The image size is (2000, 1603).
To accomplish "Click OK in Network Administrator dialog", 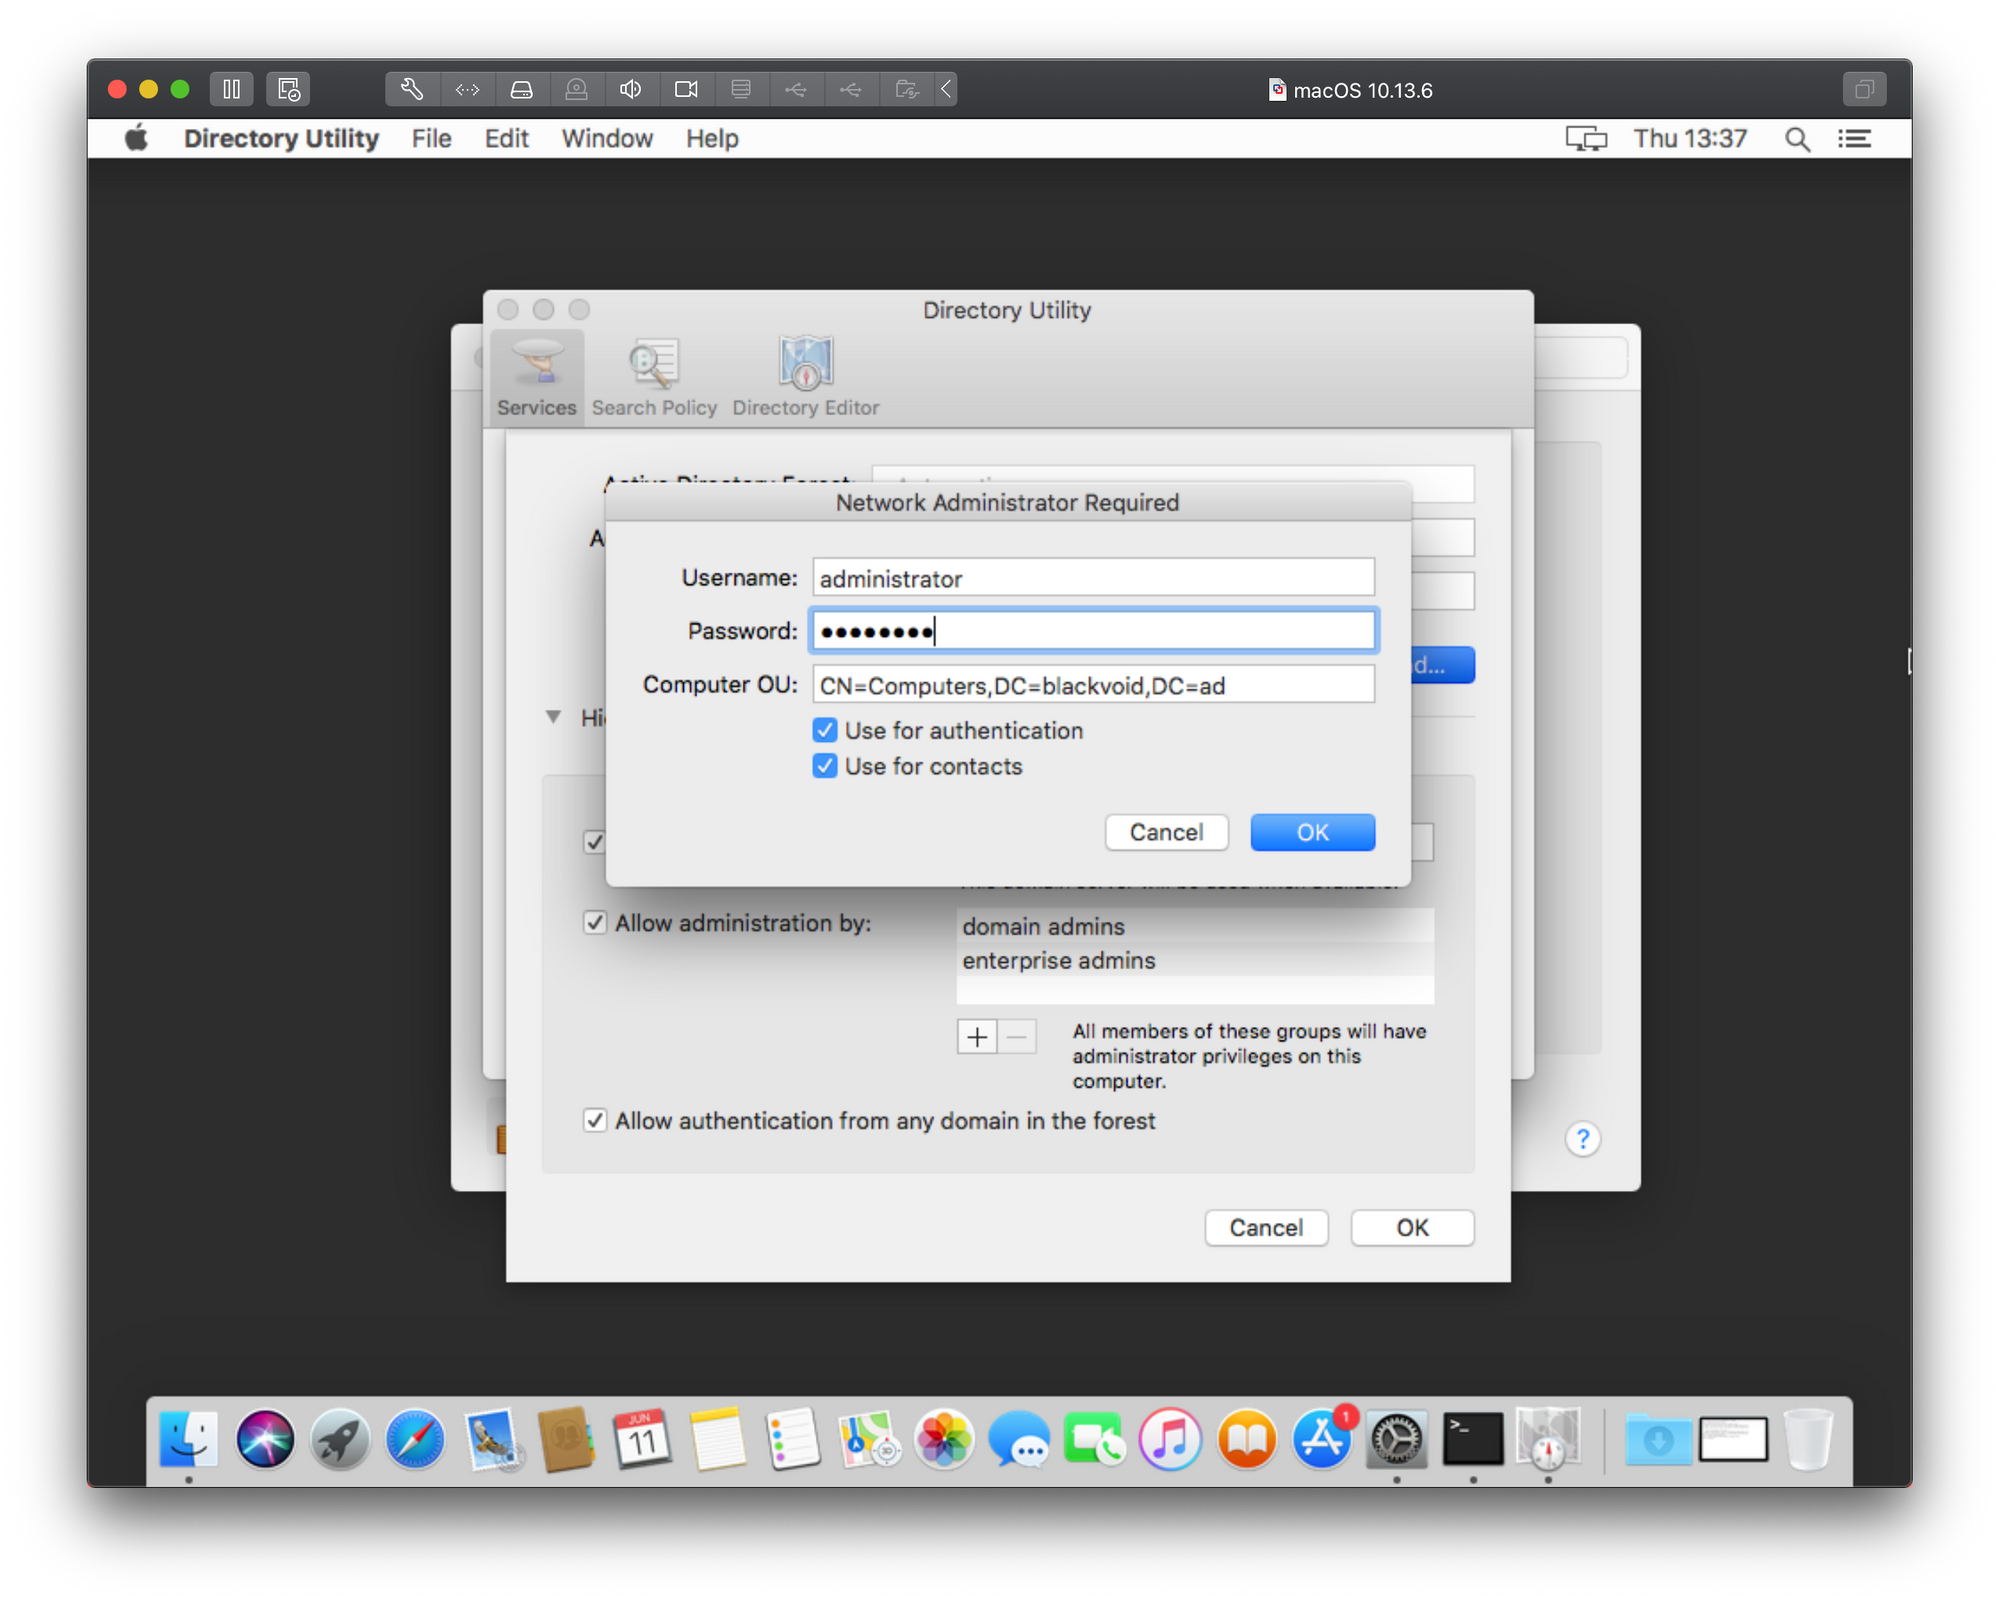I will coord(1312,832).
